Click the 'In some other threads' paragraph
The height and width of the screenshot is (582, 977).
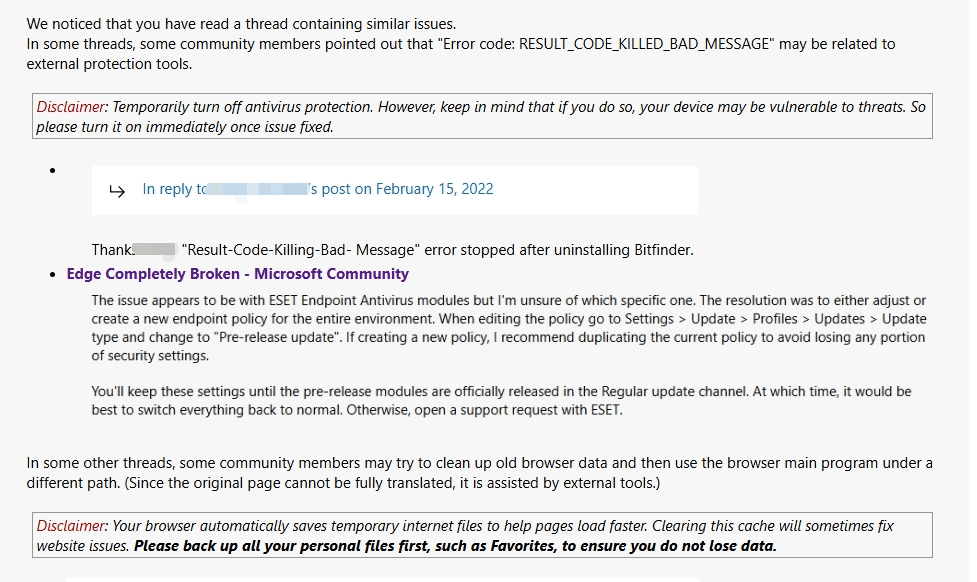coord(479,474)
